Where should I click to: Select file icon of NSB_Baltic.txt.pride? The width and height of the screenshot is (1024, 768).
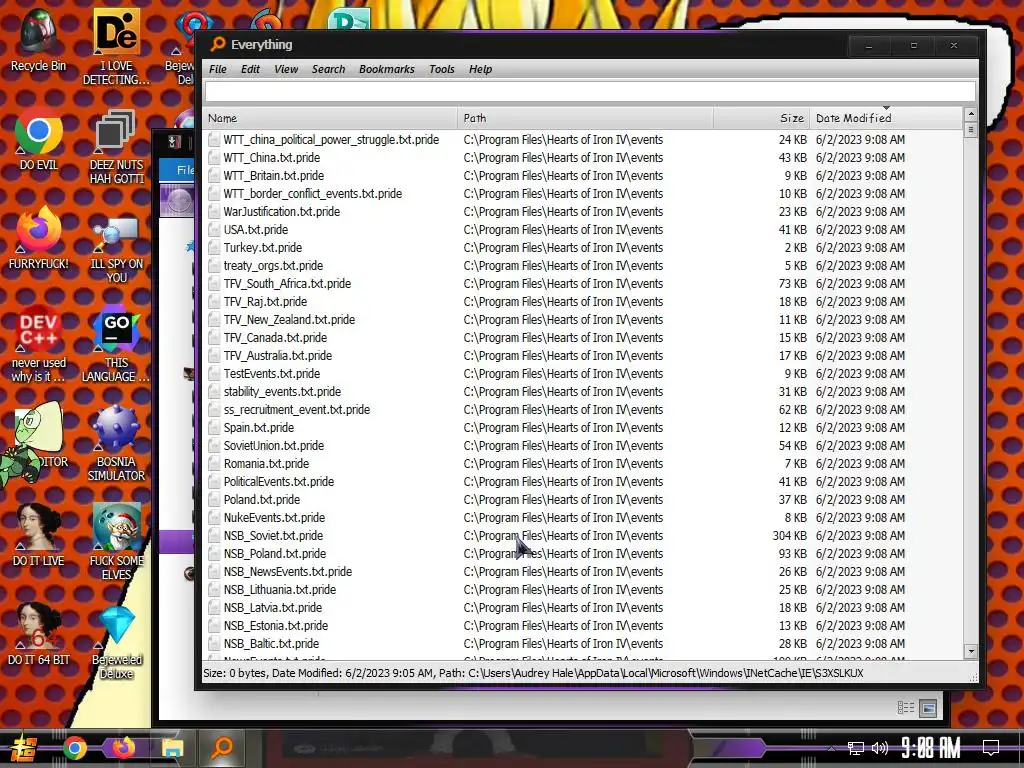click(214, 644)
